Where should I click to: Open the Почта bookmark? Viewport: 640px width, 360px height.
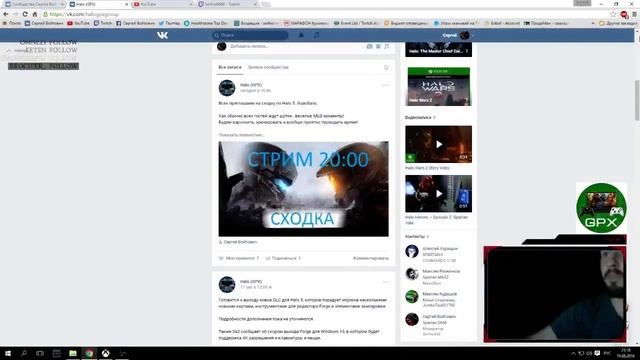(11, 23)
